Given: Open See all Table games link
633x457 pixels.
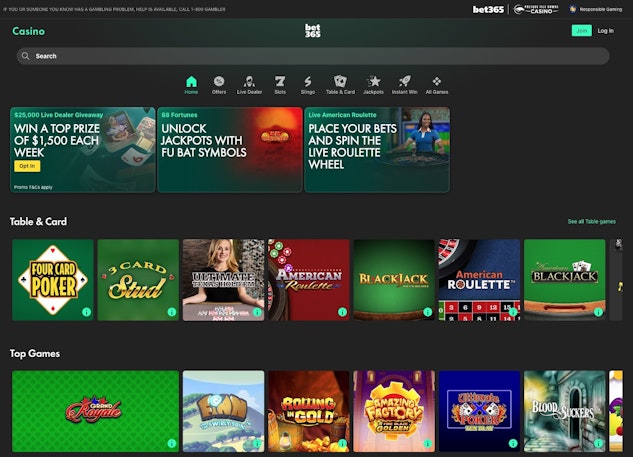Looking at the screenshot, I should tap(591, 221).
